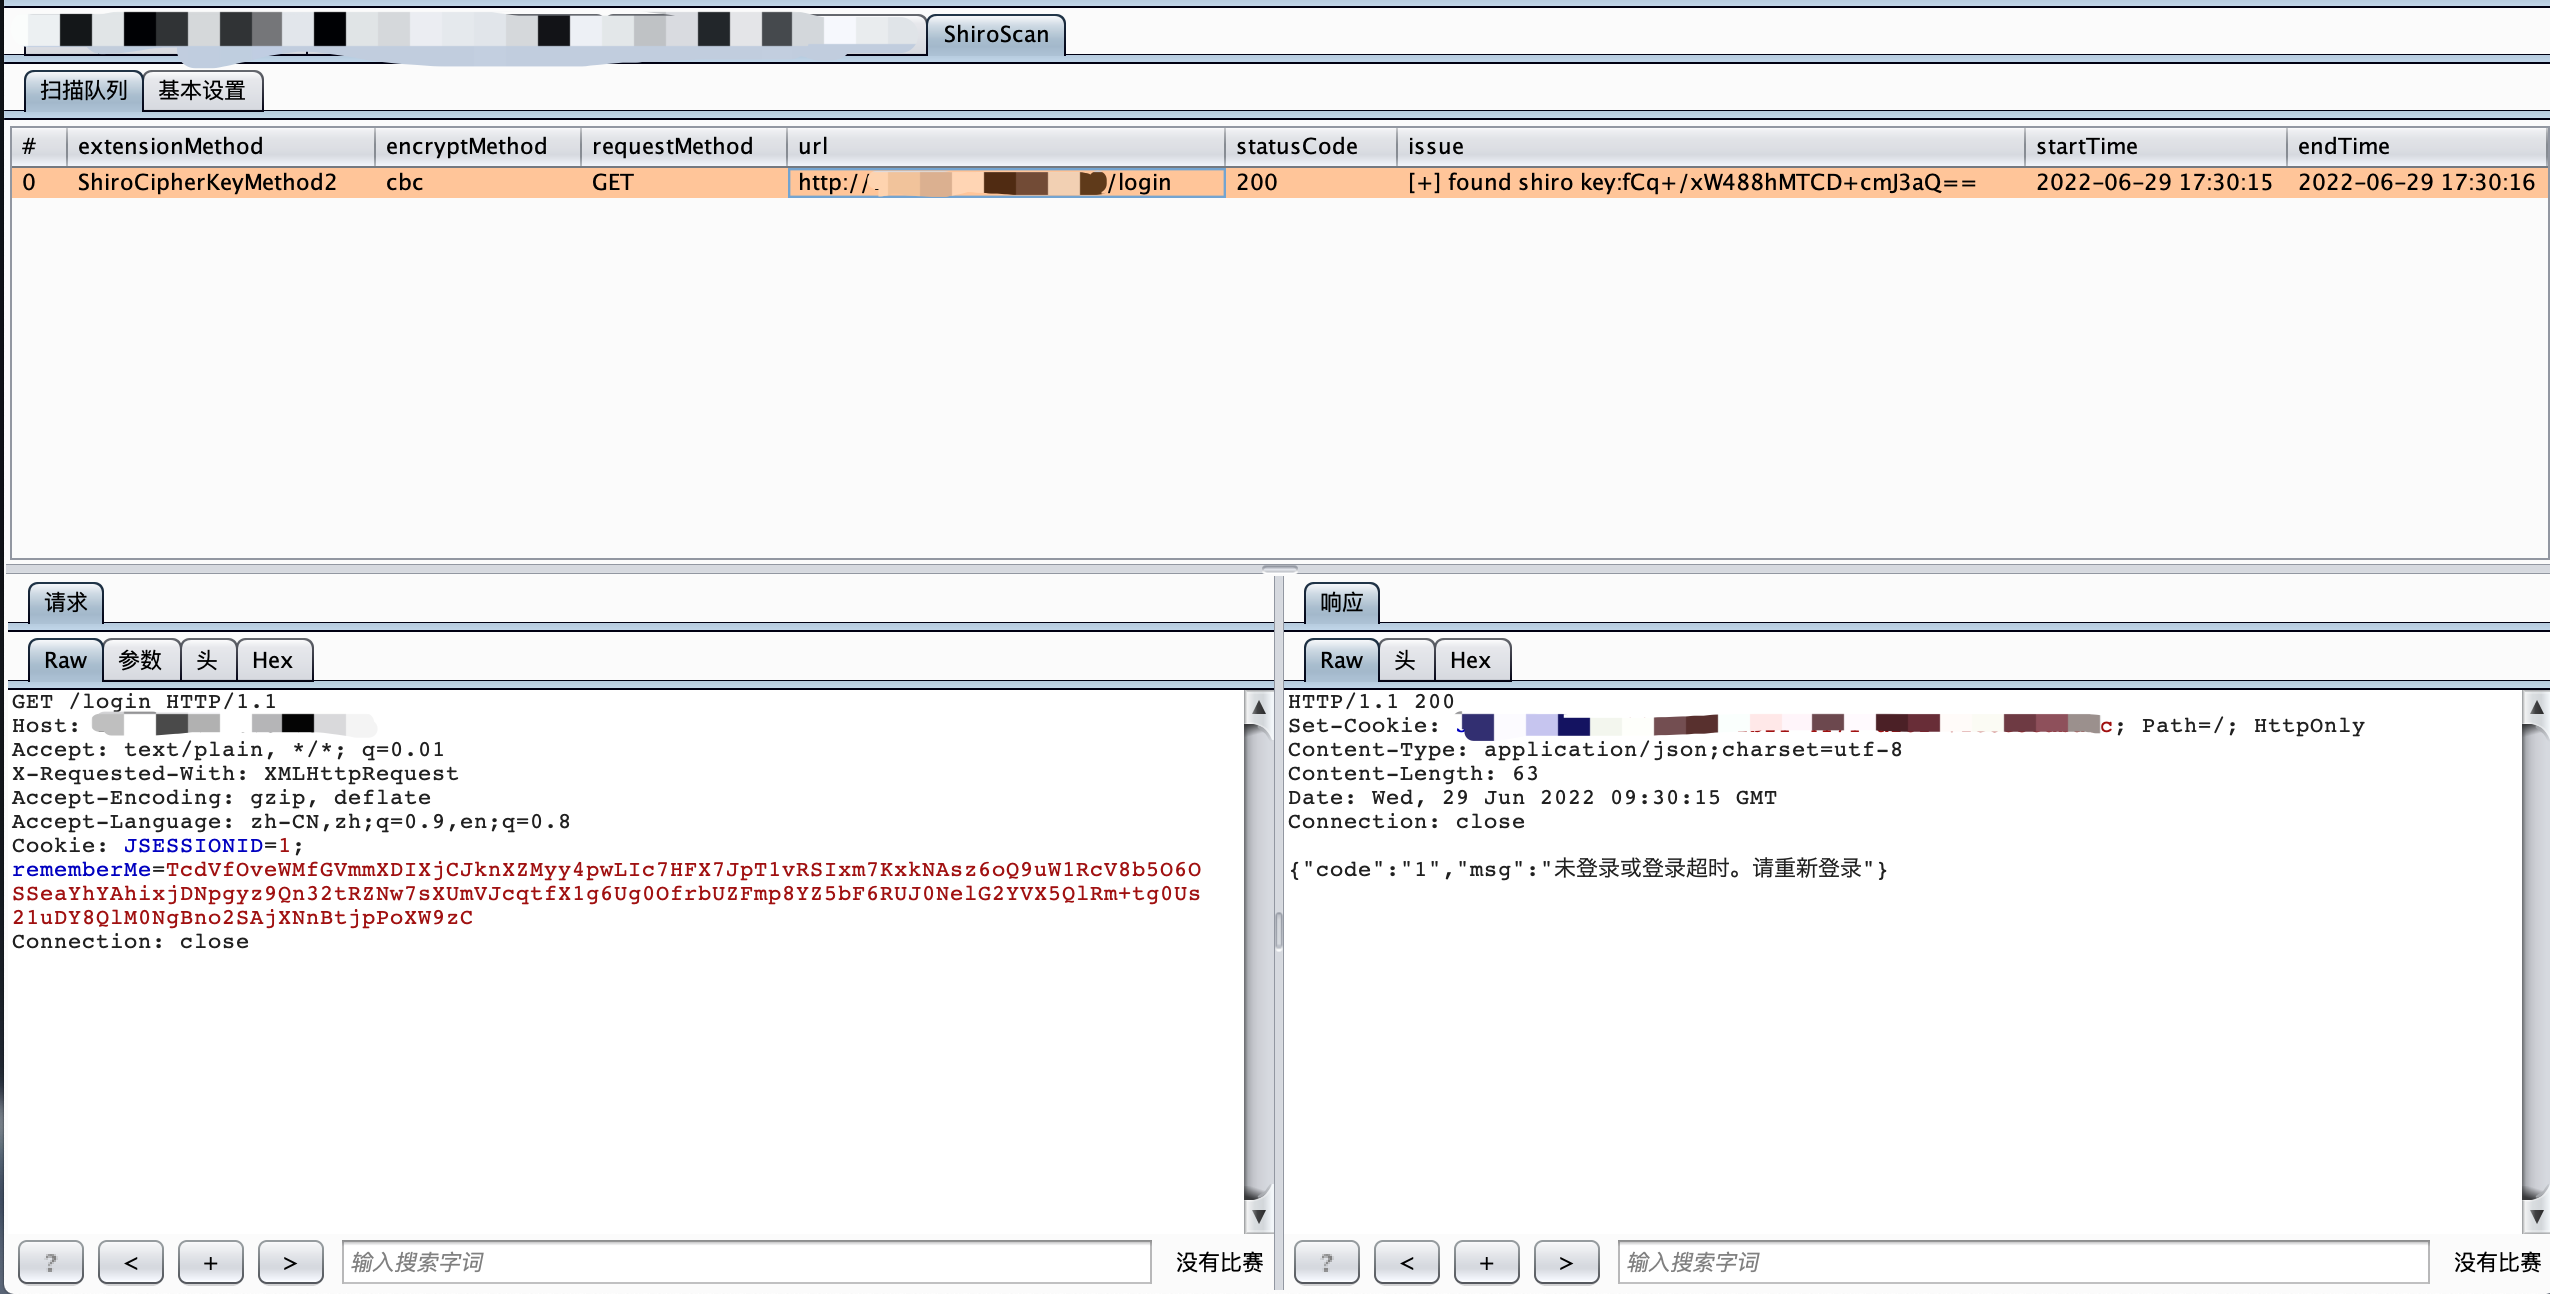This screenshot has width=2550, height=1294.
Task: Click the response panel help '?' button
Action: 1326,1262
